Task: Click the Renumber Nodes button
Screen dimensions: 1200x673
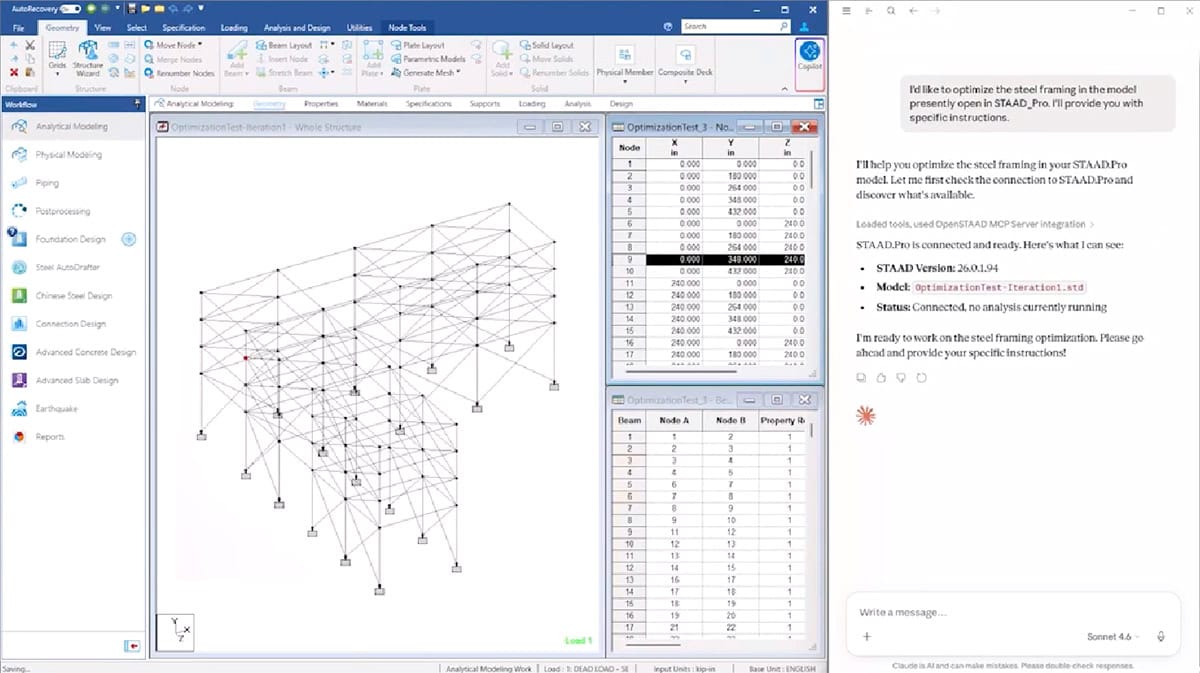Action: click(179, 73)
